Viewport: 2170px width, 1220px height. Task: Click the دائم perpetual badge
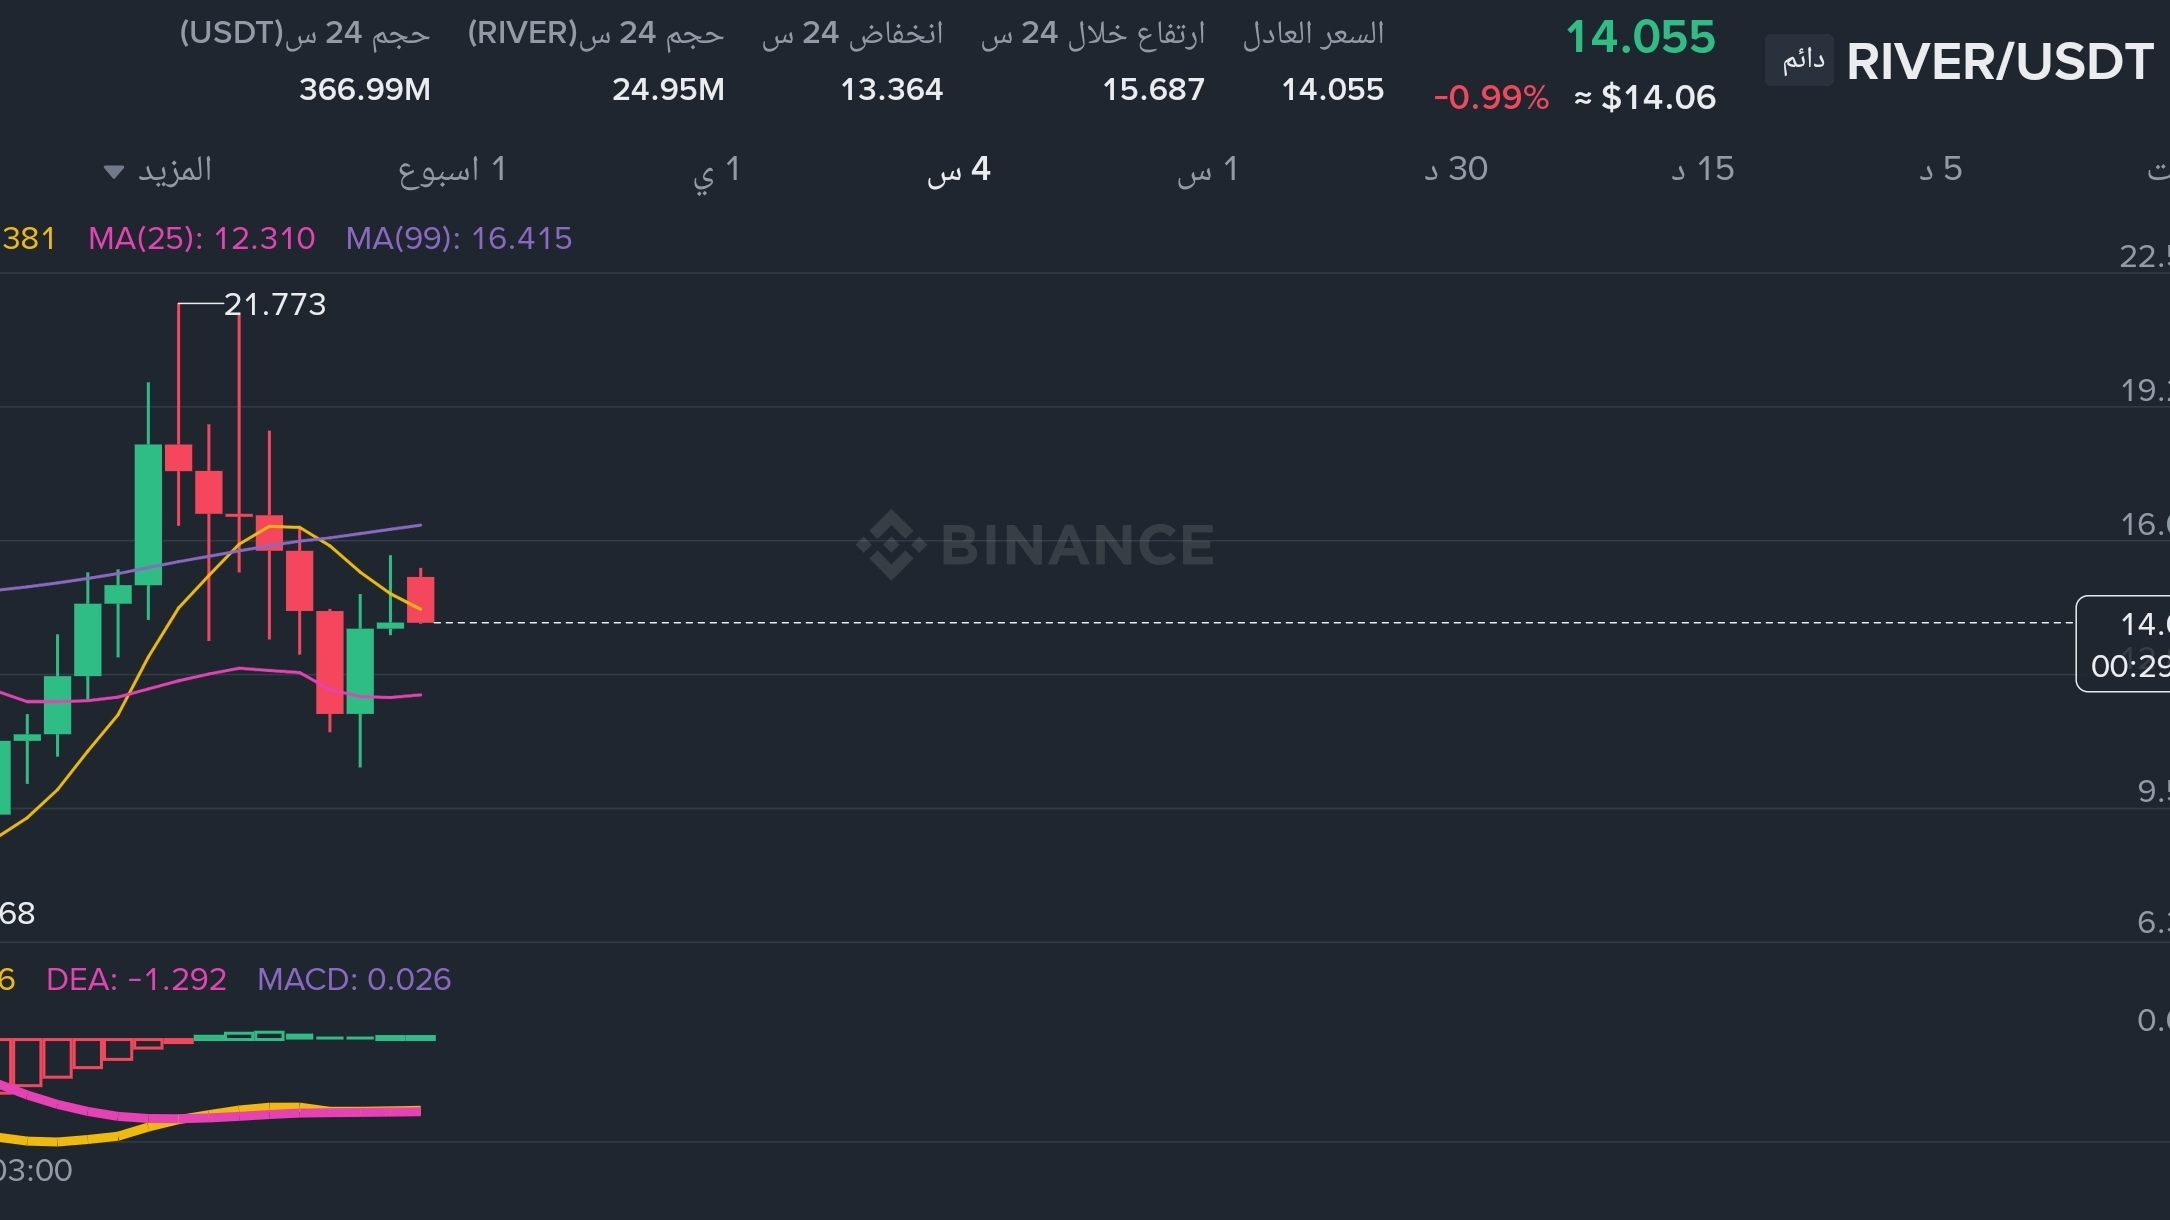1801,60
